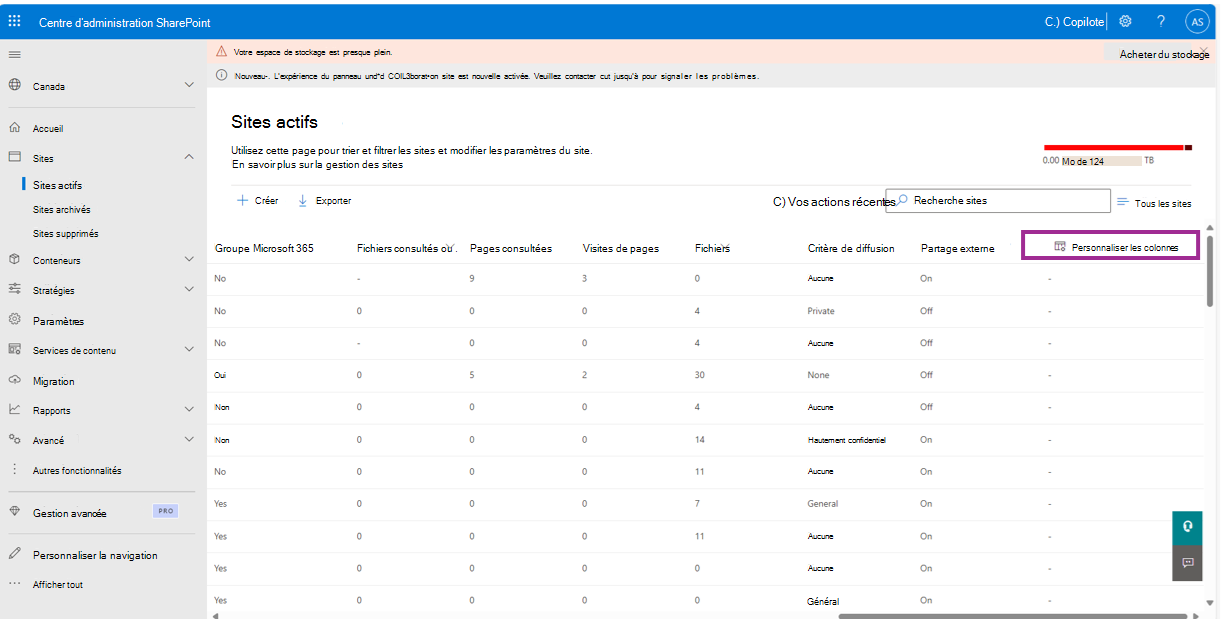The width and height of the screenshot is (1224, 639).
Task: Click the Exporter button
Action: point(324,200)
